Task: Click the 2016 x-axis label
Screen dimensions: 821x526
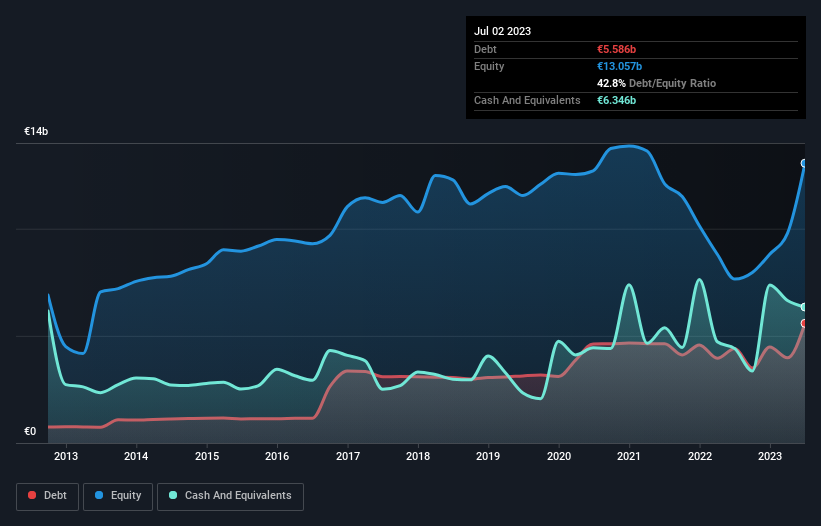Action: pos(277,456)
